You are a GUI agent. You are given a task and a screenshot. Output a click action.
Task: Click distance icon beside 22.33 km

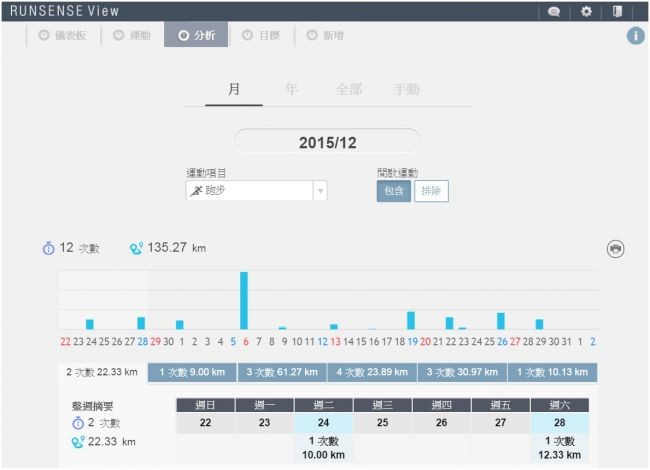(x=78, y=442)
